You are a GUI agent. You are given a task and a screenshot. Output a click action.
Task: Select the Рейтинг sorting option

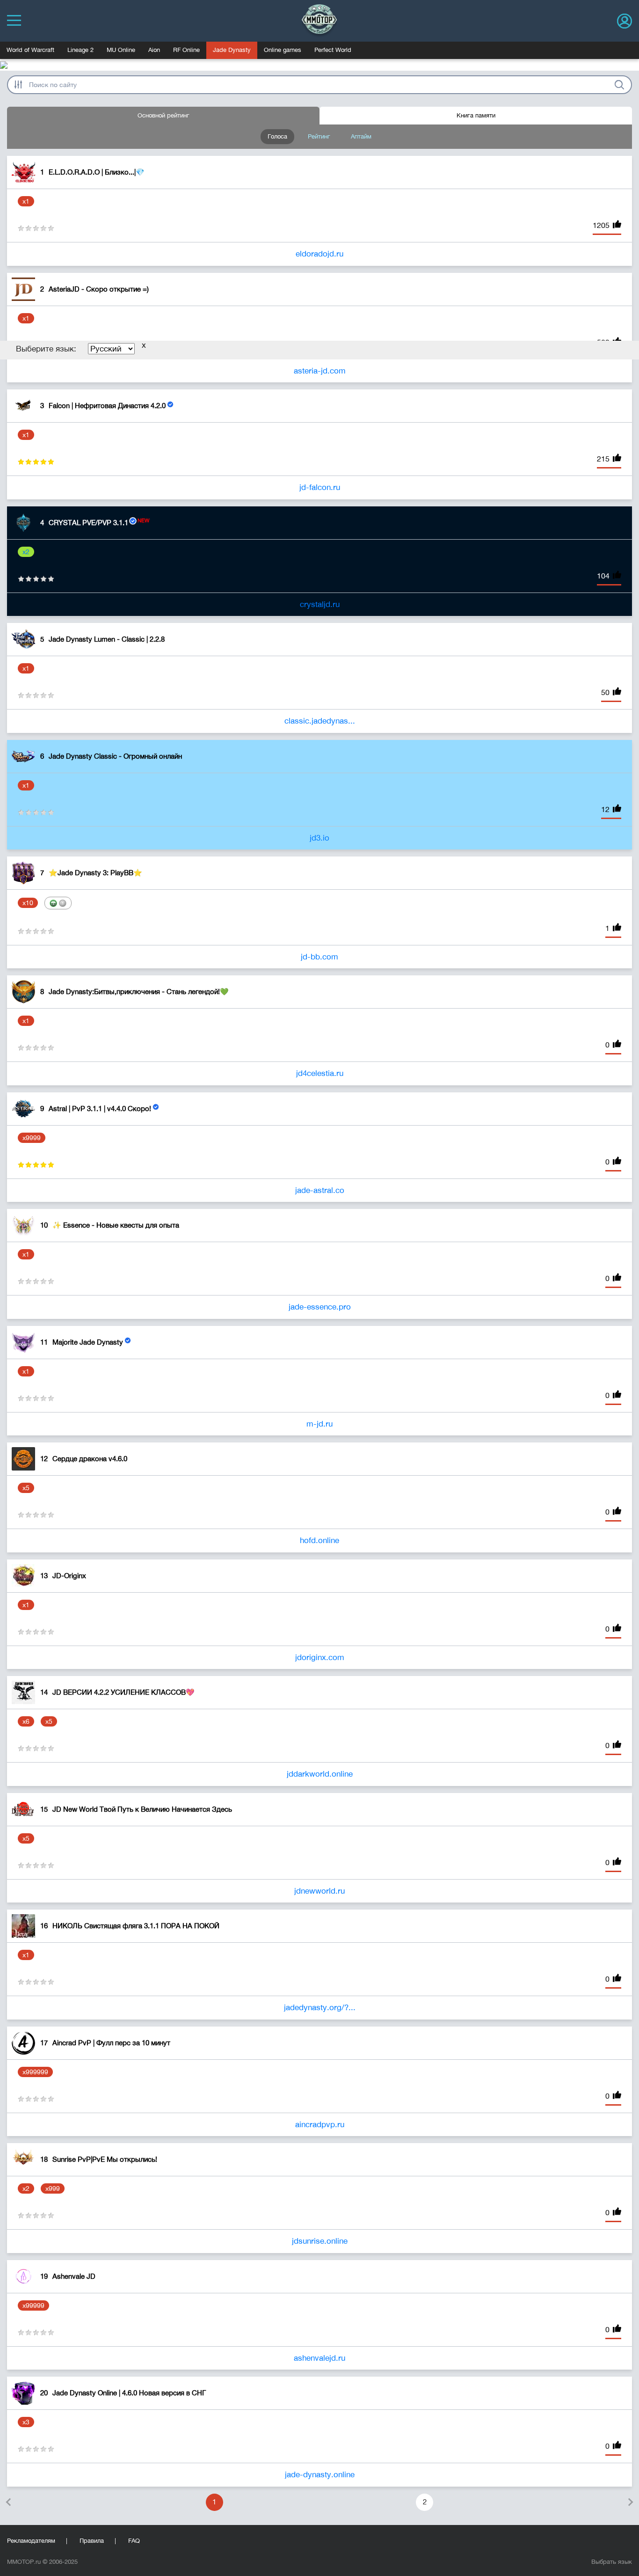(319, 136)
